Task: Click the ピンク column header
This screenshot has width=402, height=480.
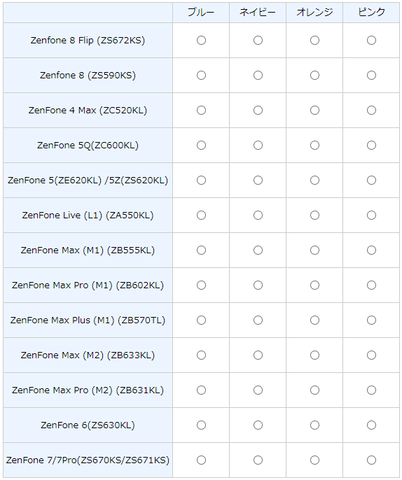Action: coord(371,12)
